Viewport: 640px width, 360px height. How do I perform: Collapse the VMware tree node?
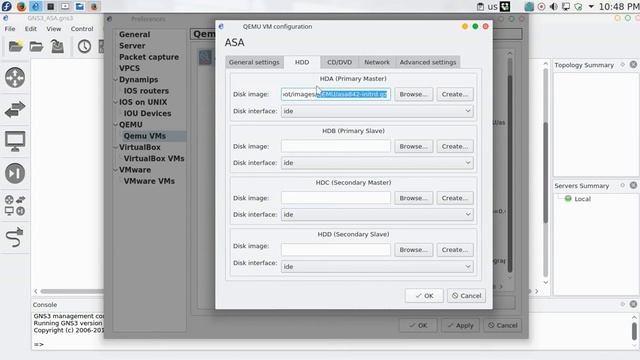(x=116, y=170)
